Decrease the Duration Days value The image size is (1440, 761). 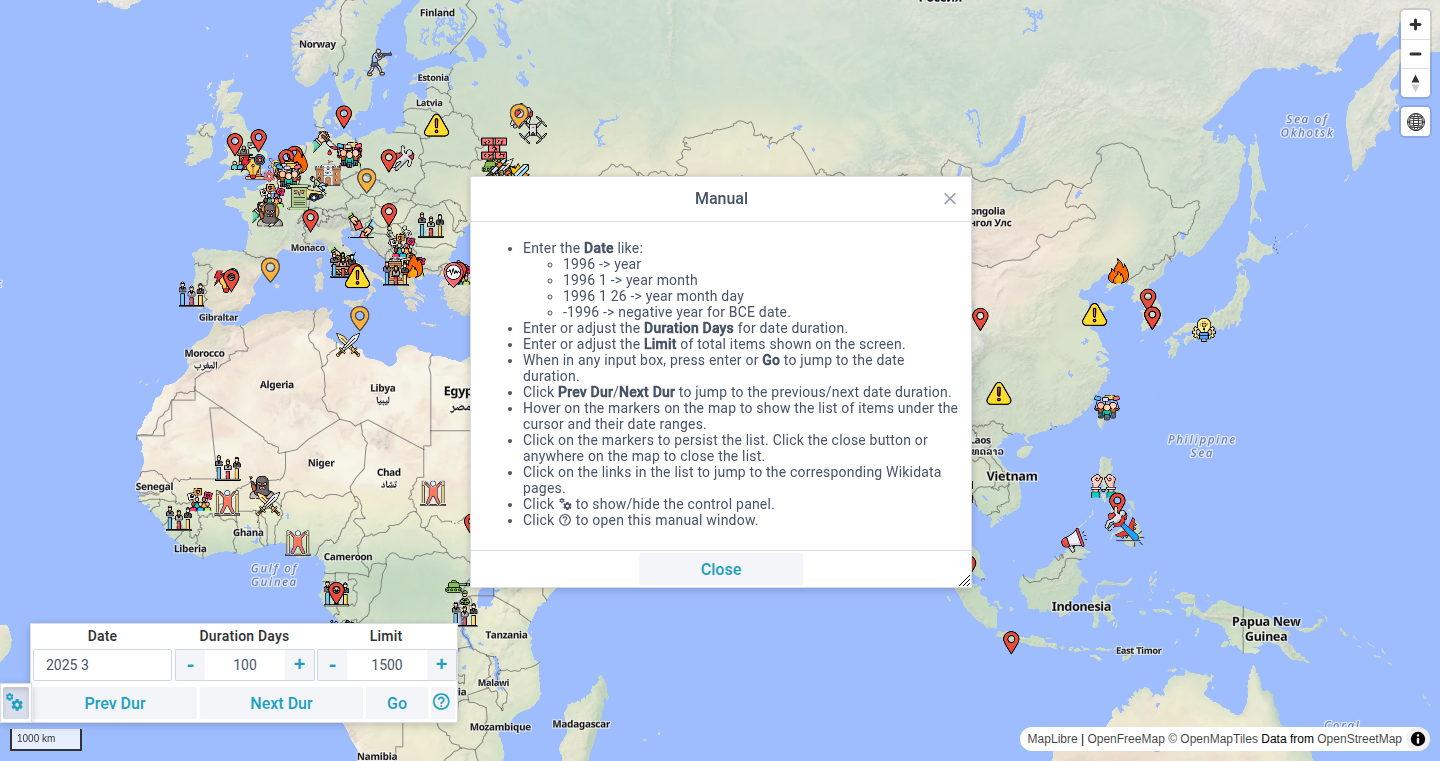coord(190,665)
